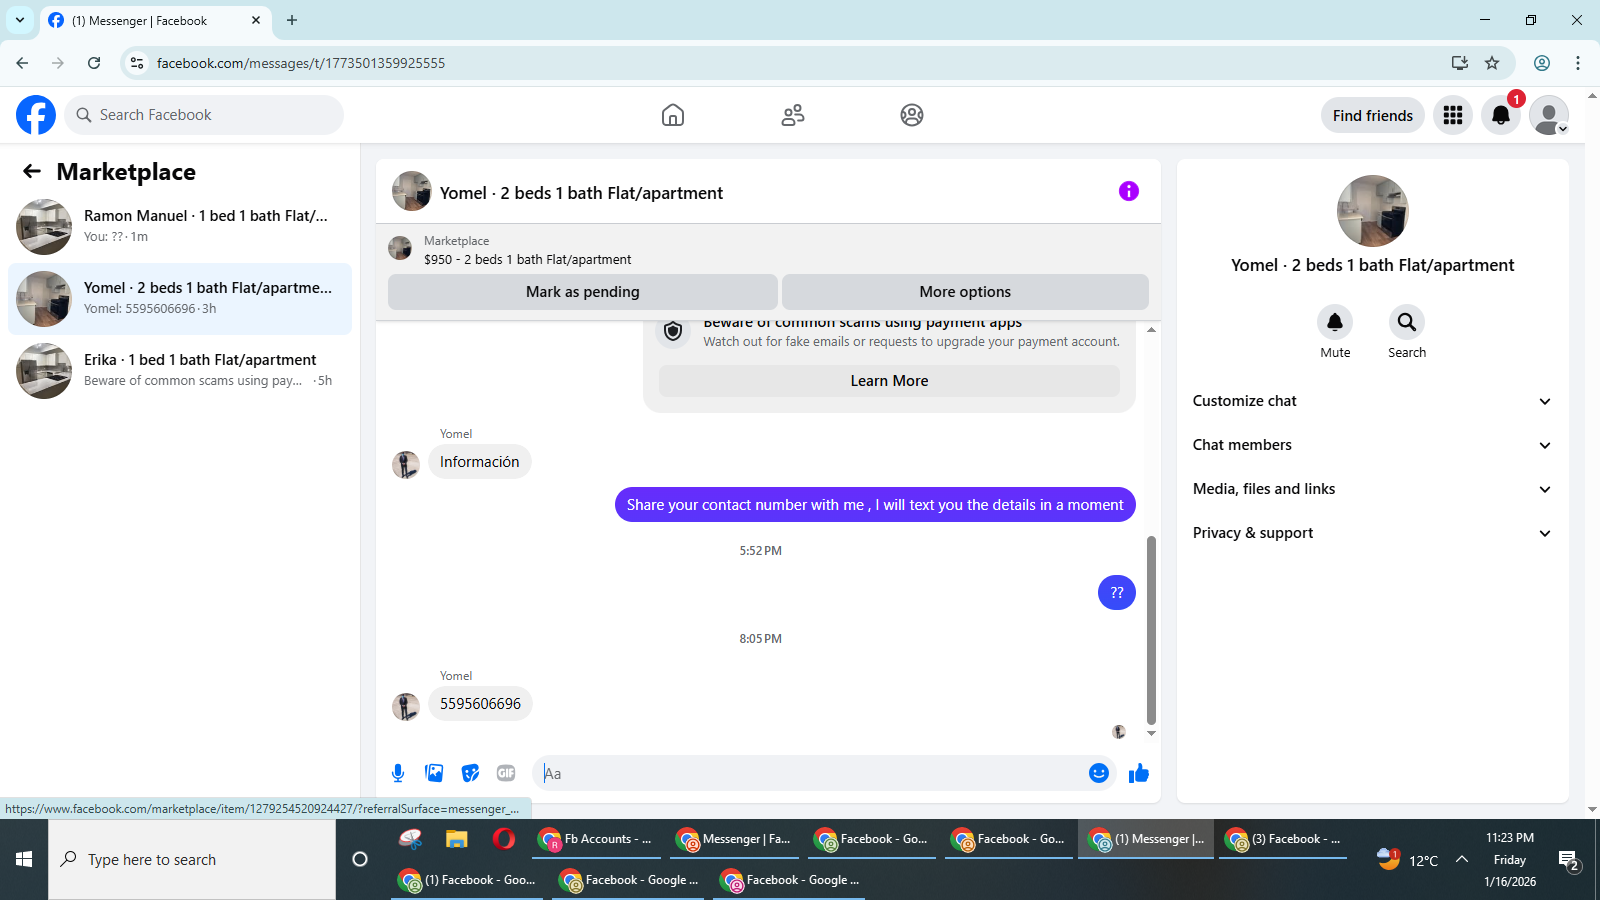1600x900 pixels.
Task: Open the tab search dropdown in Chrome
Action: [20, 20]
